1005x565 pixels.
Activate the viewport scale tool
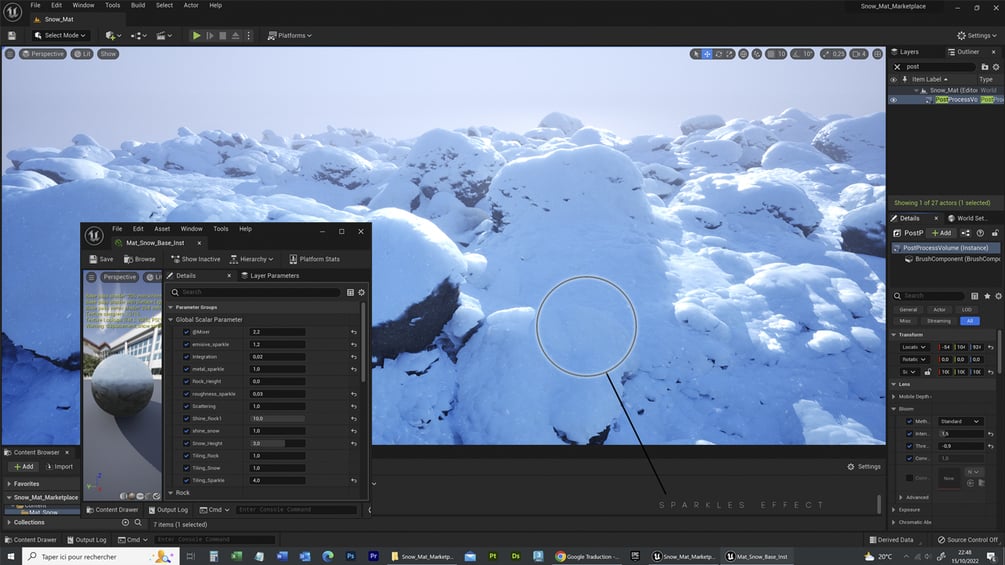click(729, 54)
